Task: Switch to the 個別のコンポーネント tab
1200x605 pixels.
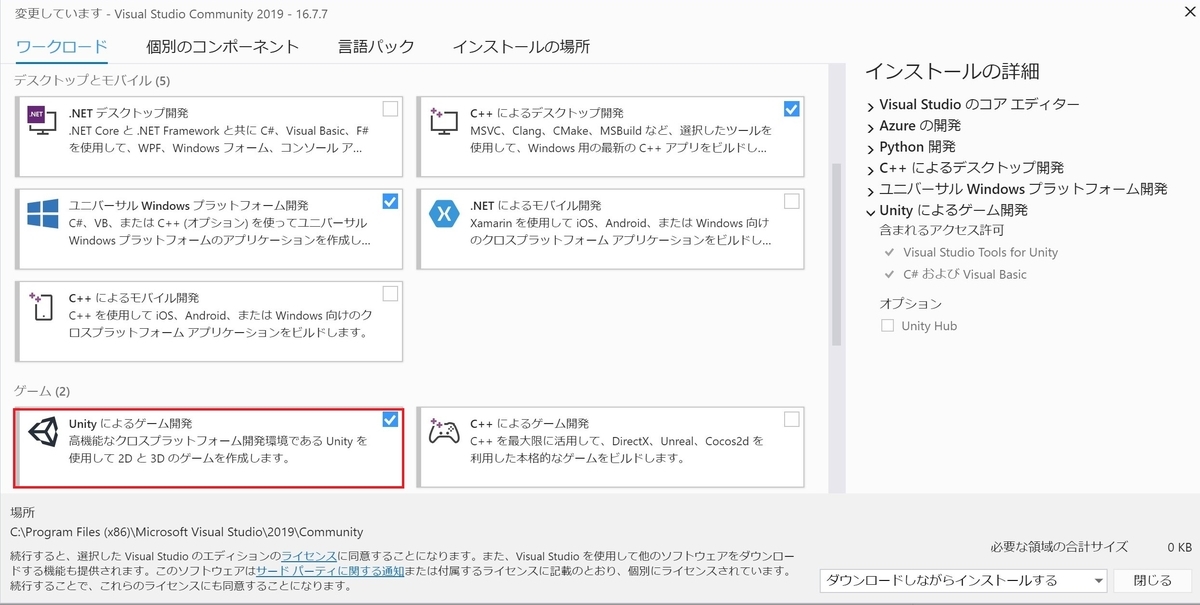Action: click(x=222, y=46)
